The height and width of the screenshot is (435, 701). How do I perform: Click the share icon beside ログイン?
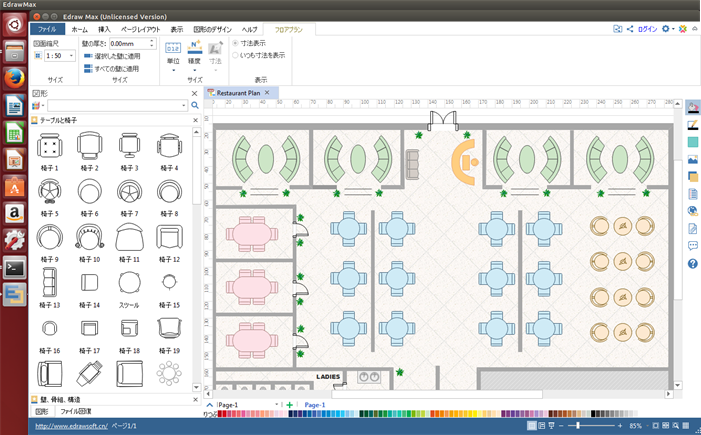pos(629,30)
